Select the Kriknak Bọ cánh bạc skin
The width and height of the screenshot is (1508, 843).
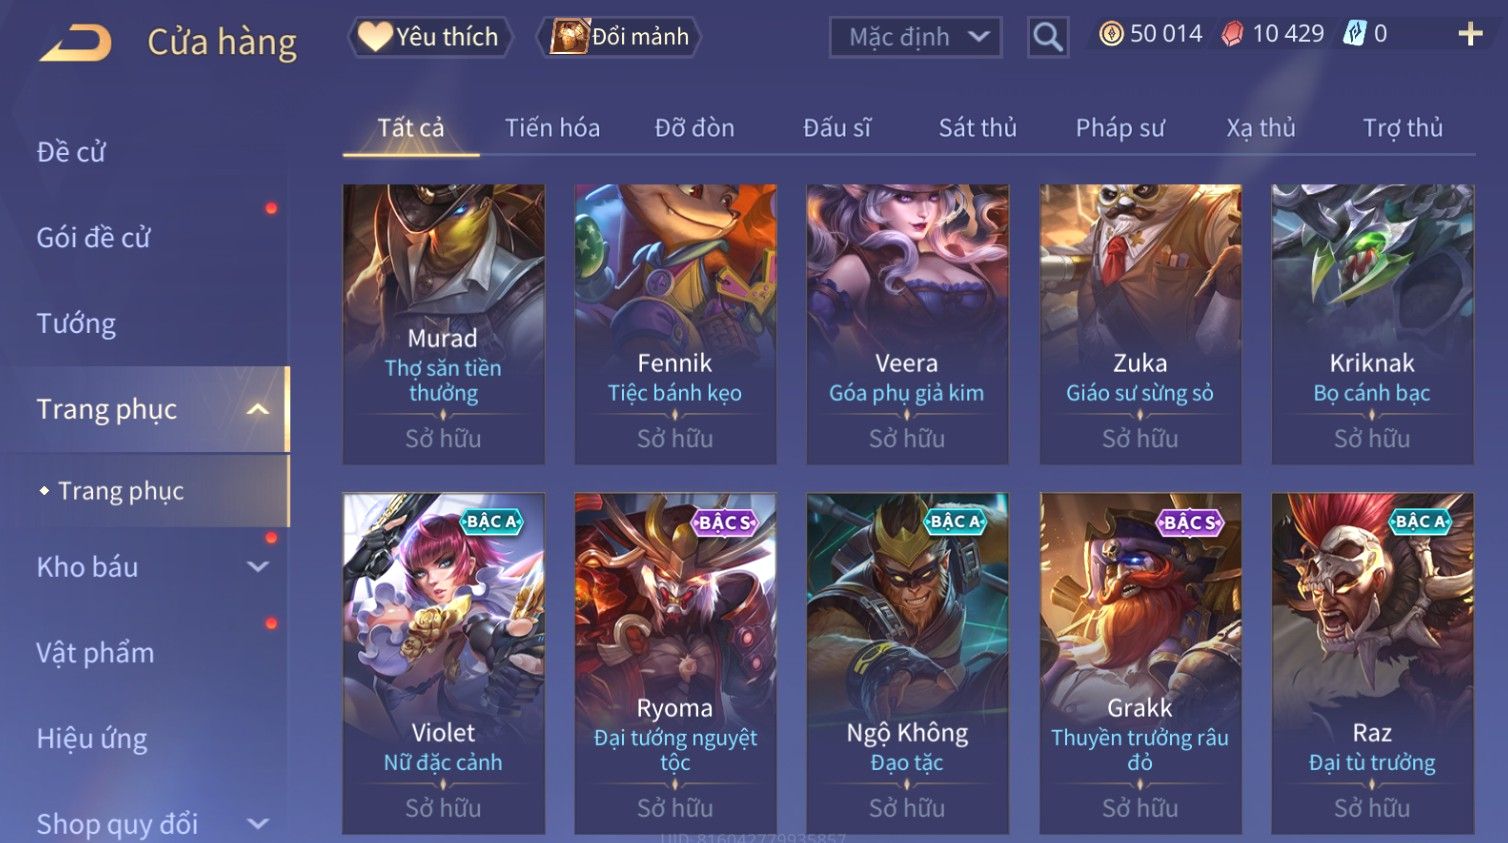point(1372,324)
